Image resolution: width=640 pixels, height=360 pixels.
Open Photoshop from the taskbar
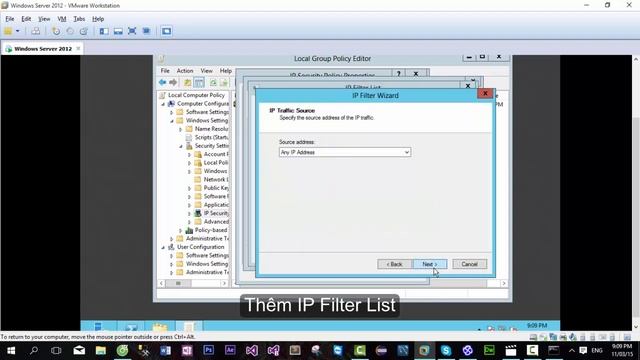tap(209, 351)
